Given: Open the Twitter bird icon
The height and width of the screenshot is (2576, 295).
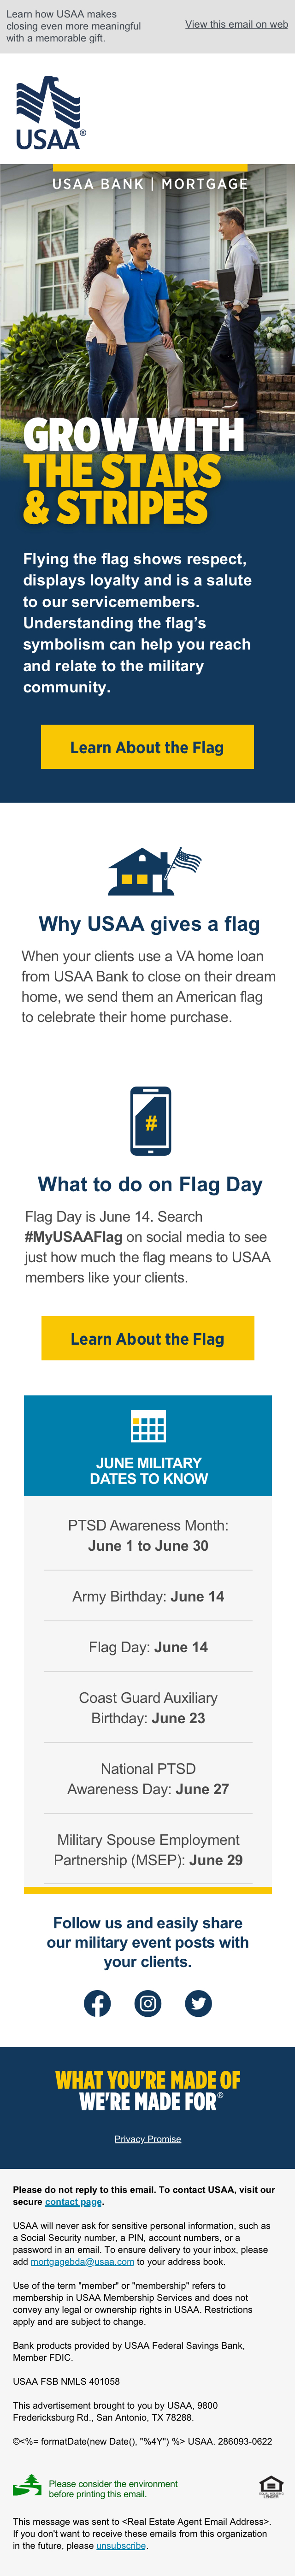Looking at the screenshot, I should [199, 2003].
